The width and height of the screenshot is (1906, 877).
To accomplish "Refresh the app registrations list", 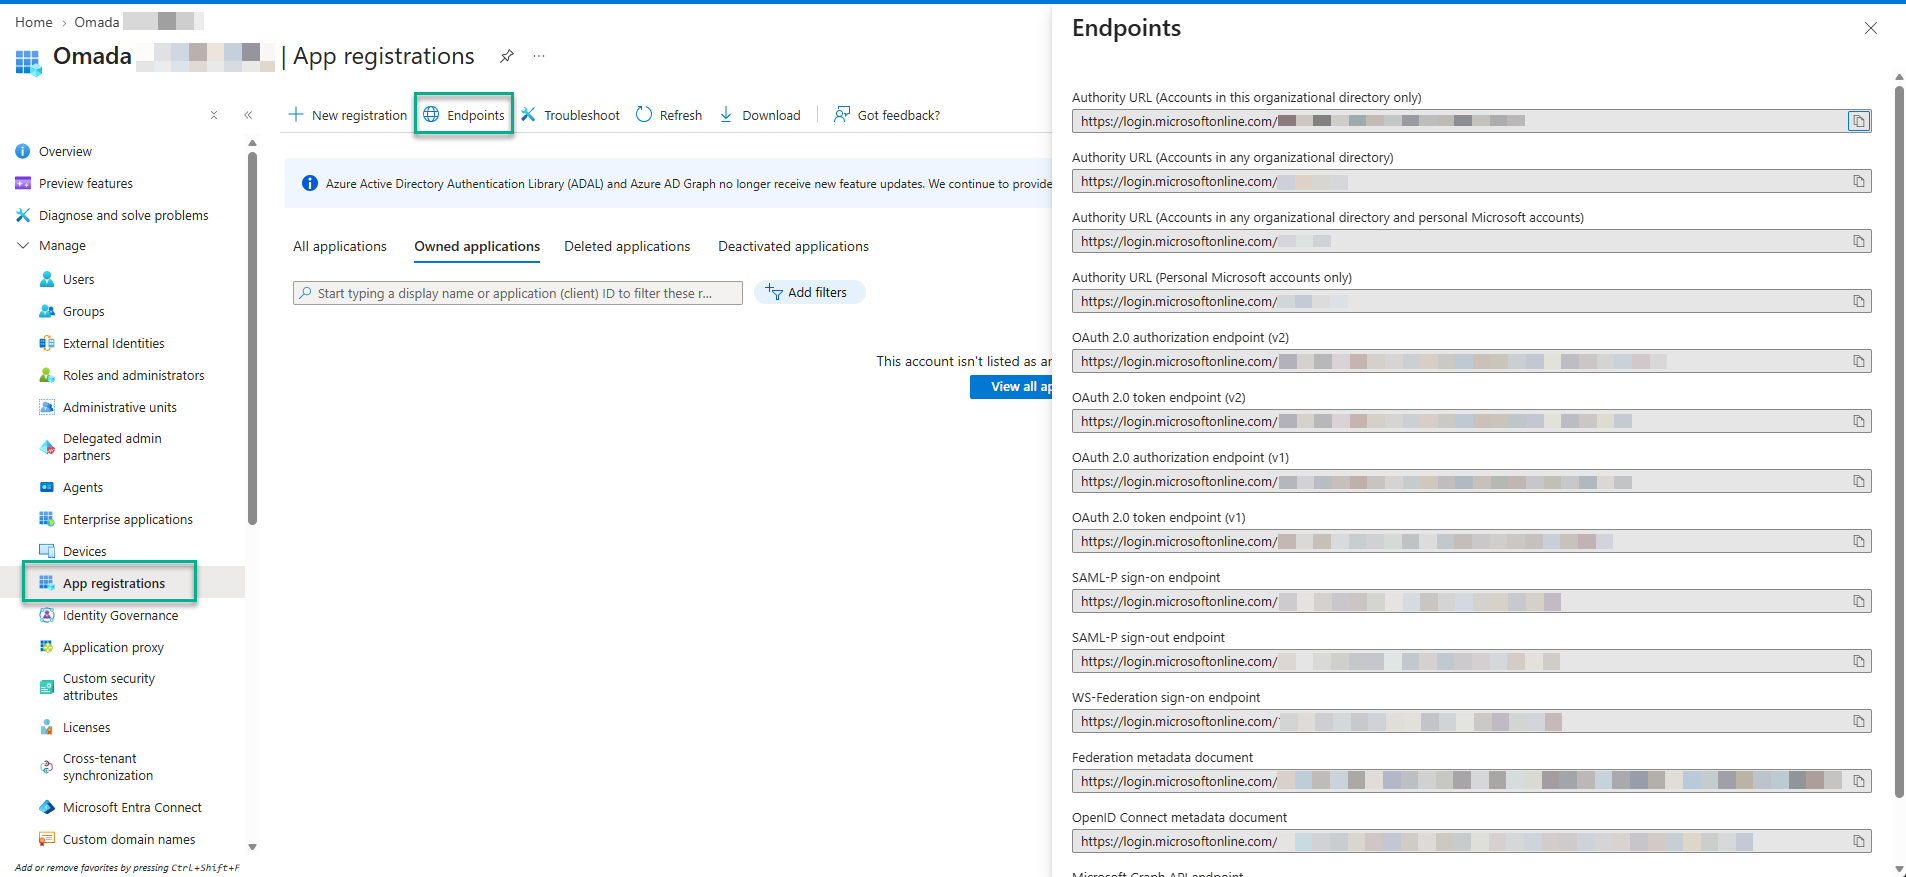I will pos(669,115).
